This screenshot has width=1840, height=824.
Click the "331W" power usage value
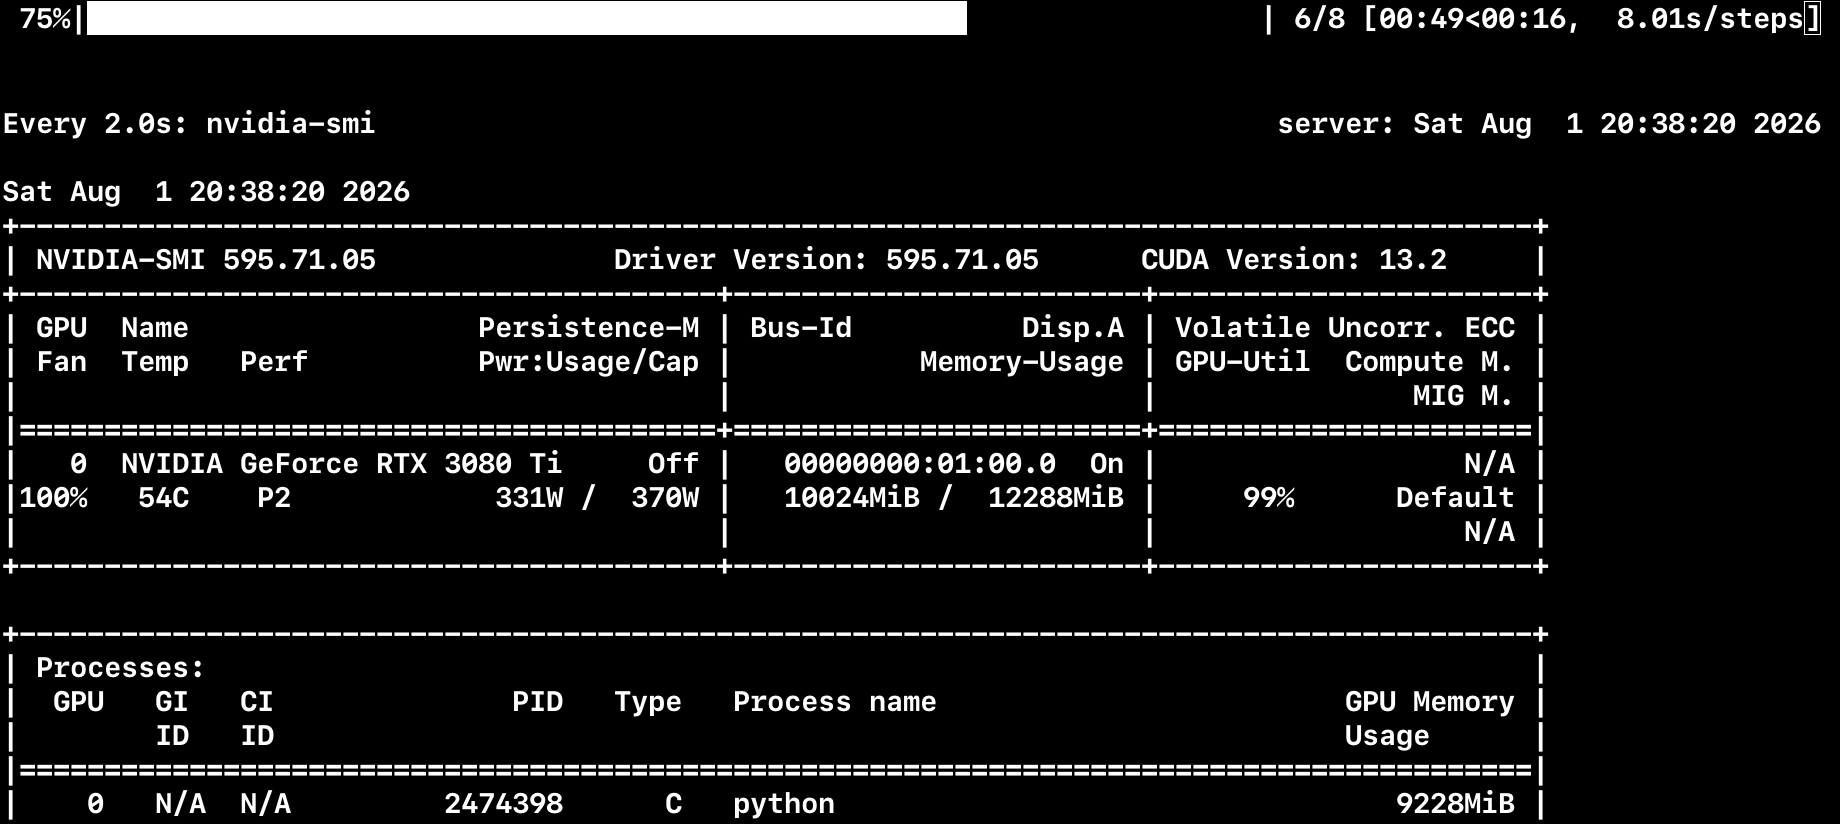tap(529, 497)
